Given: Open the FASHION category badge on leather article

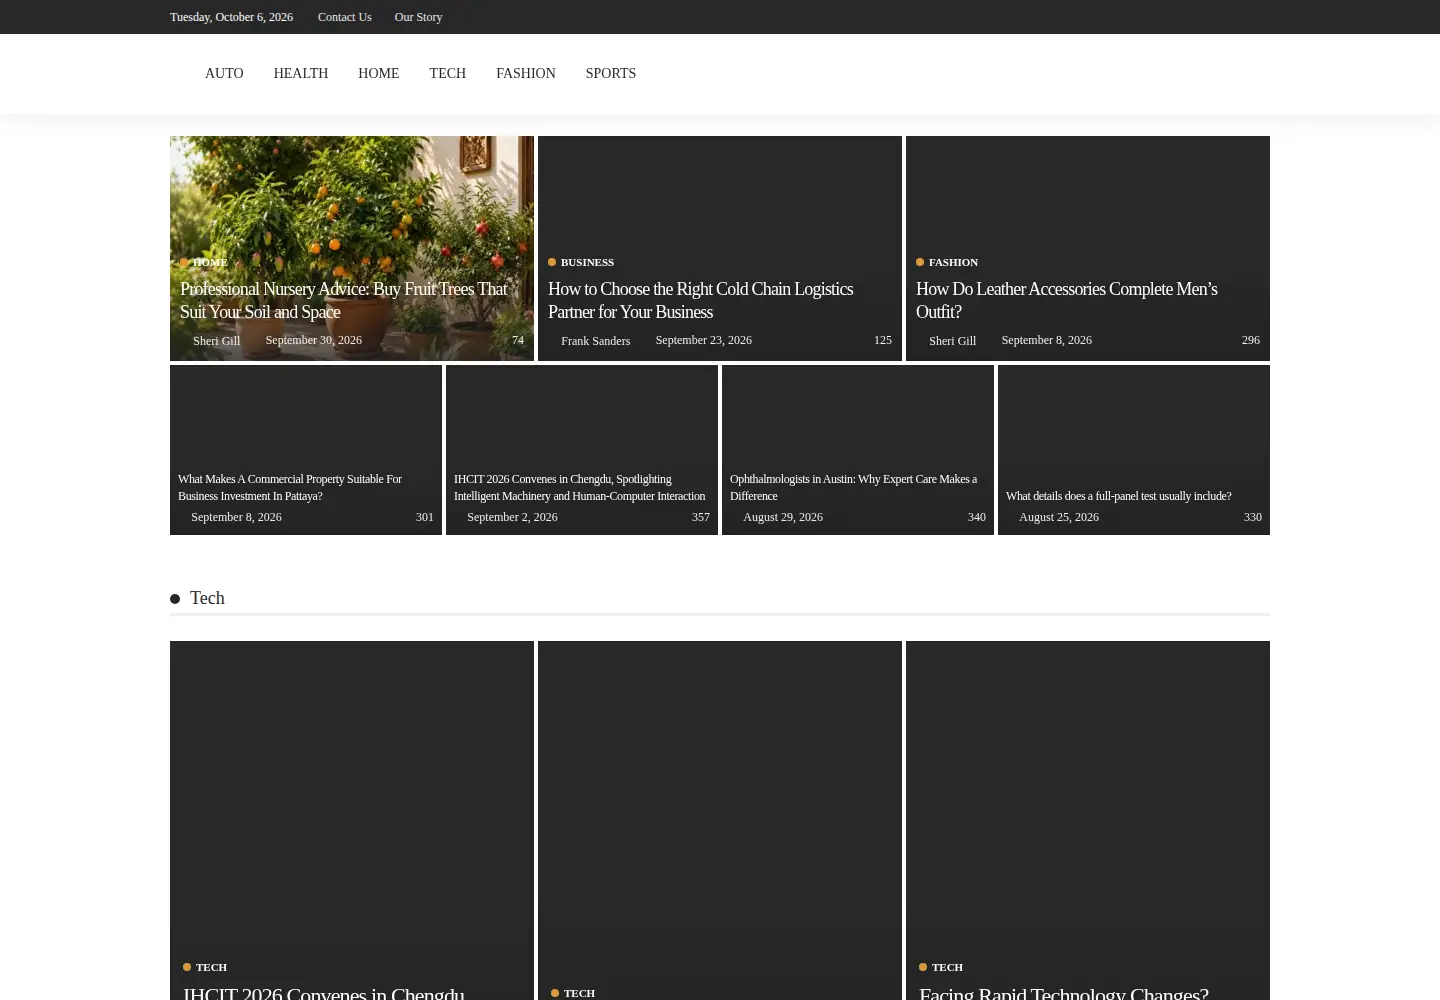Looking at the screenshot, I should (x=953, y=262).
